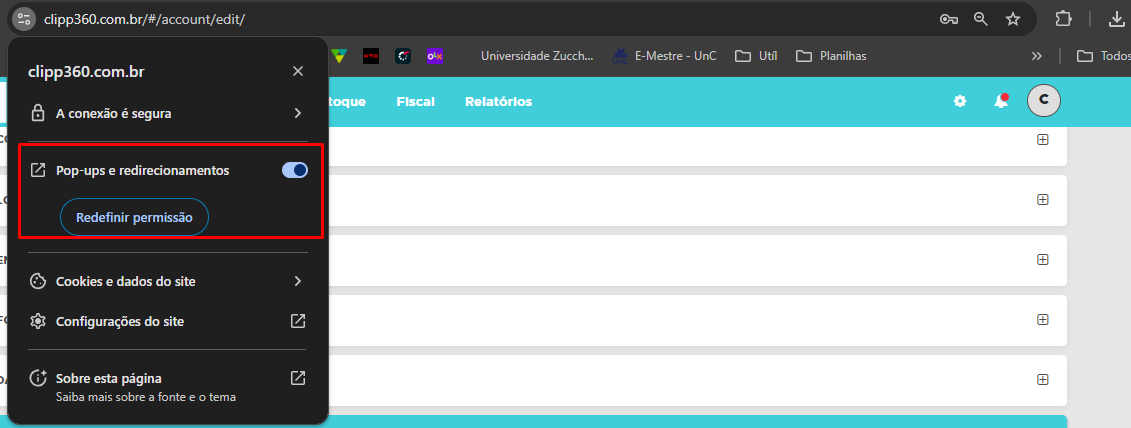1131x428 pixels.
Task: Click the zoom magnifier icon in address bar
Action: click(981, 19)
